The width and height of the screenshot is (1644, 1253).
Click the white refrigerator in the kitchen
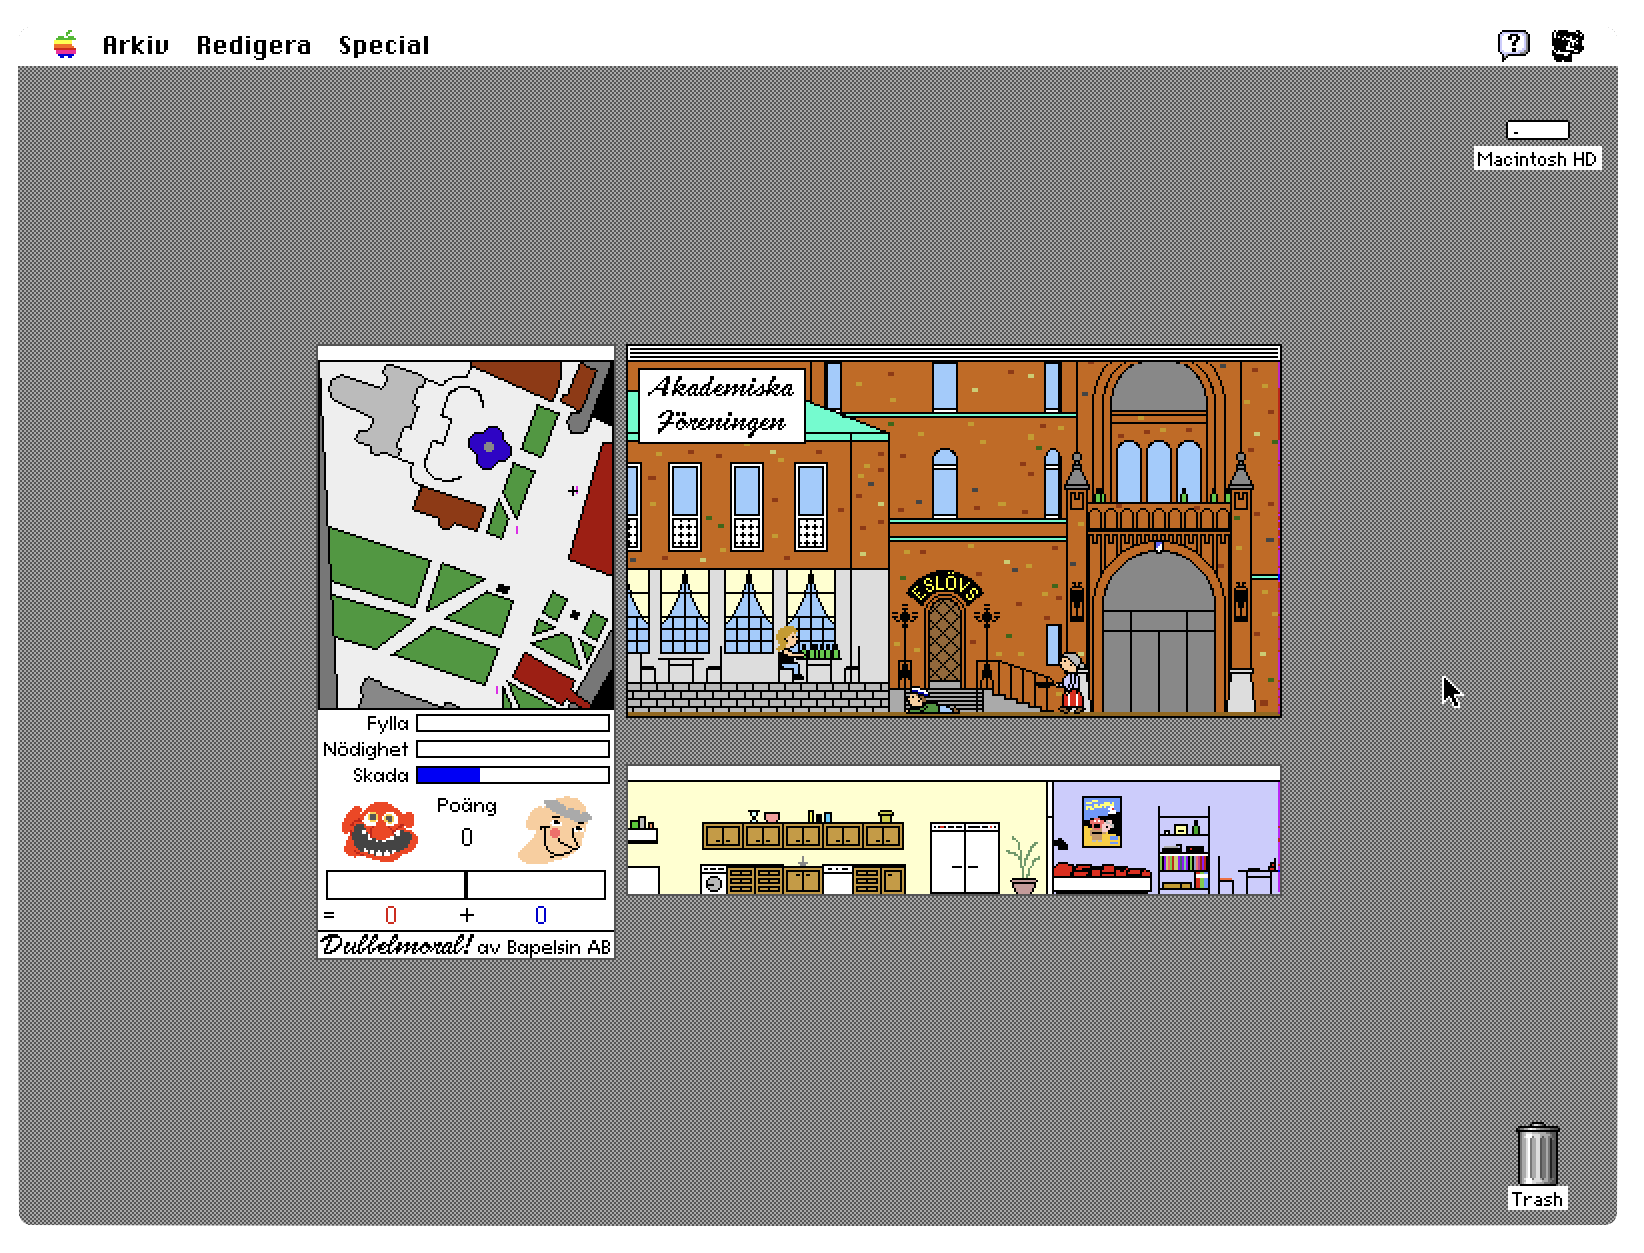coord(964,858)
